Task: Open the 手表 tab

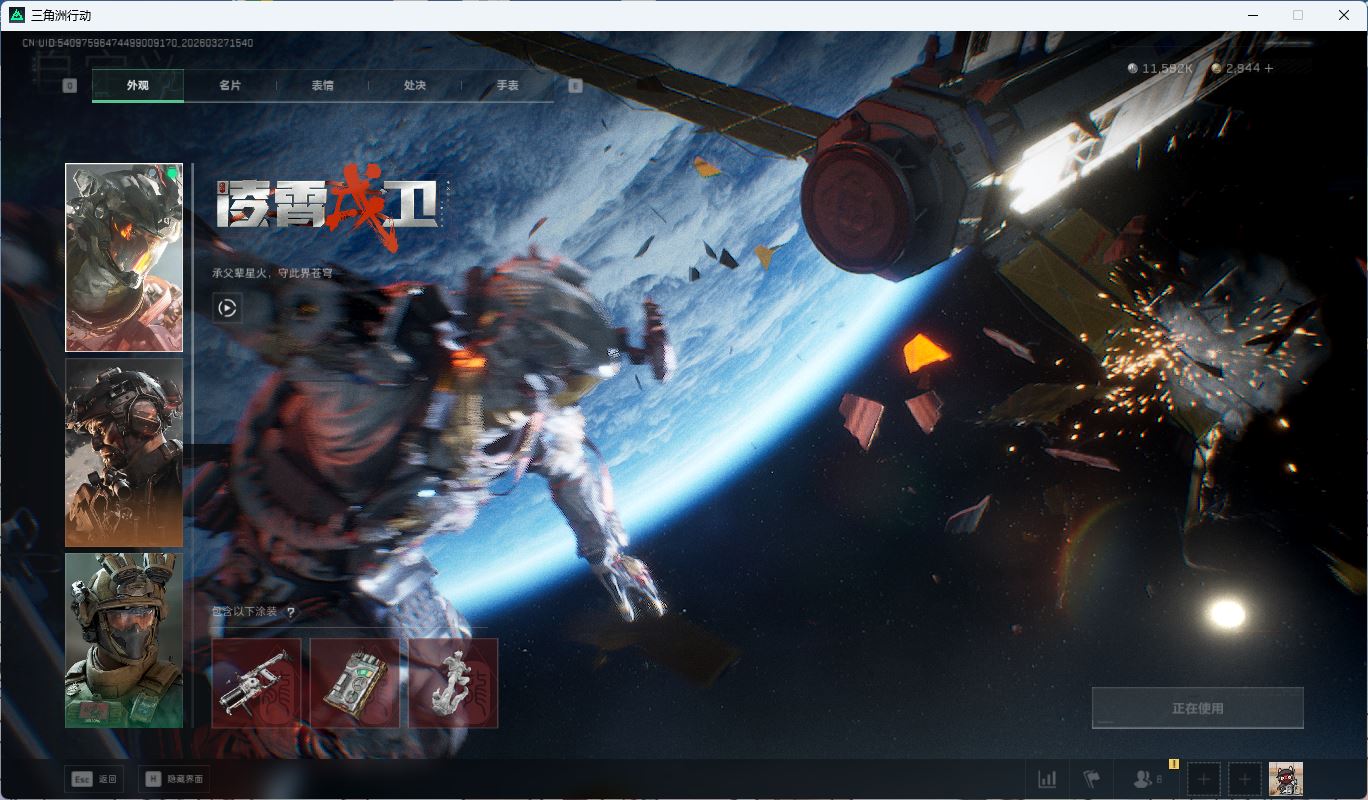Action: point(507,86)
